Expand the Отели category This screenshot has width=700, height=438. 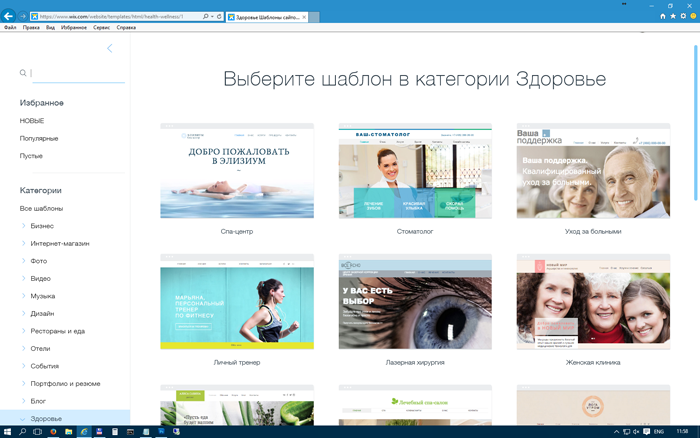pos(23,348)
